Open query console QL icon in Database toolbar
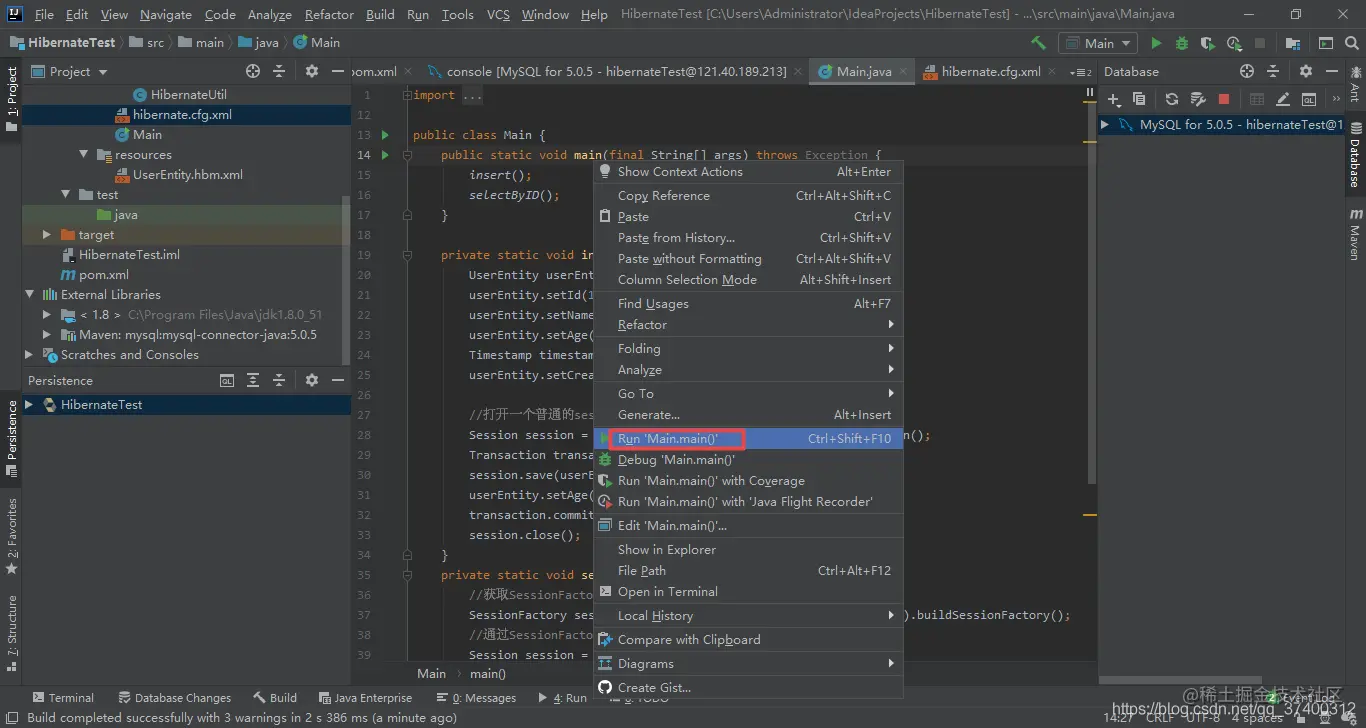The width and height of the screenshot is (1366, 728). 1309,99
